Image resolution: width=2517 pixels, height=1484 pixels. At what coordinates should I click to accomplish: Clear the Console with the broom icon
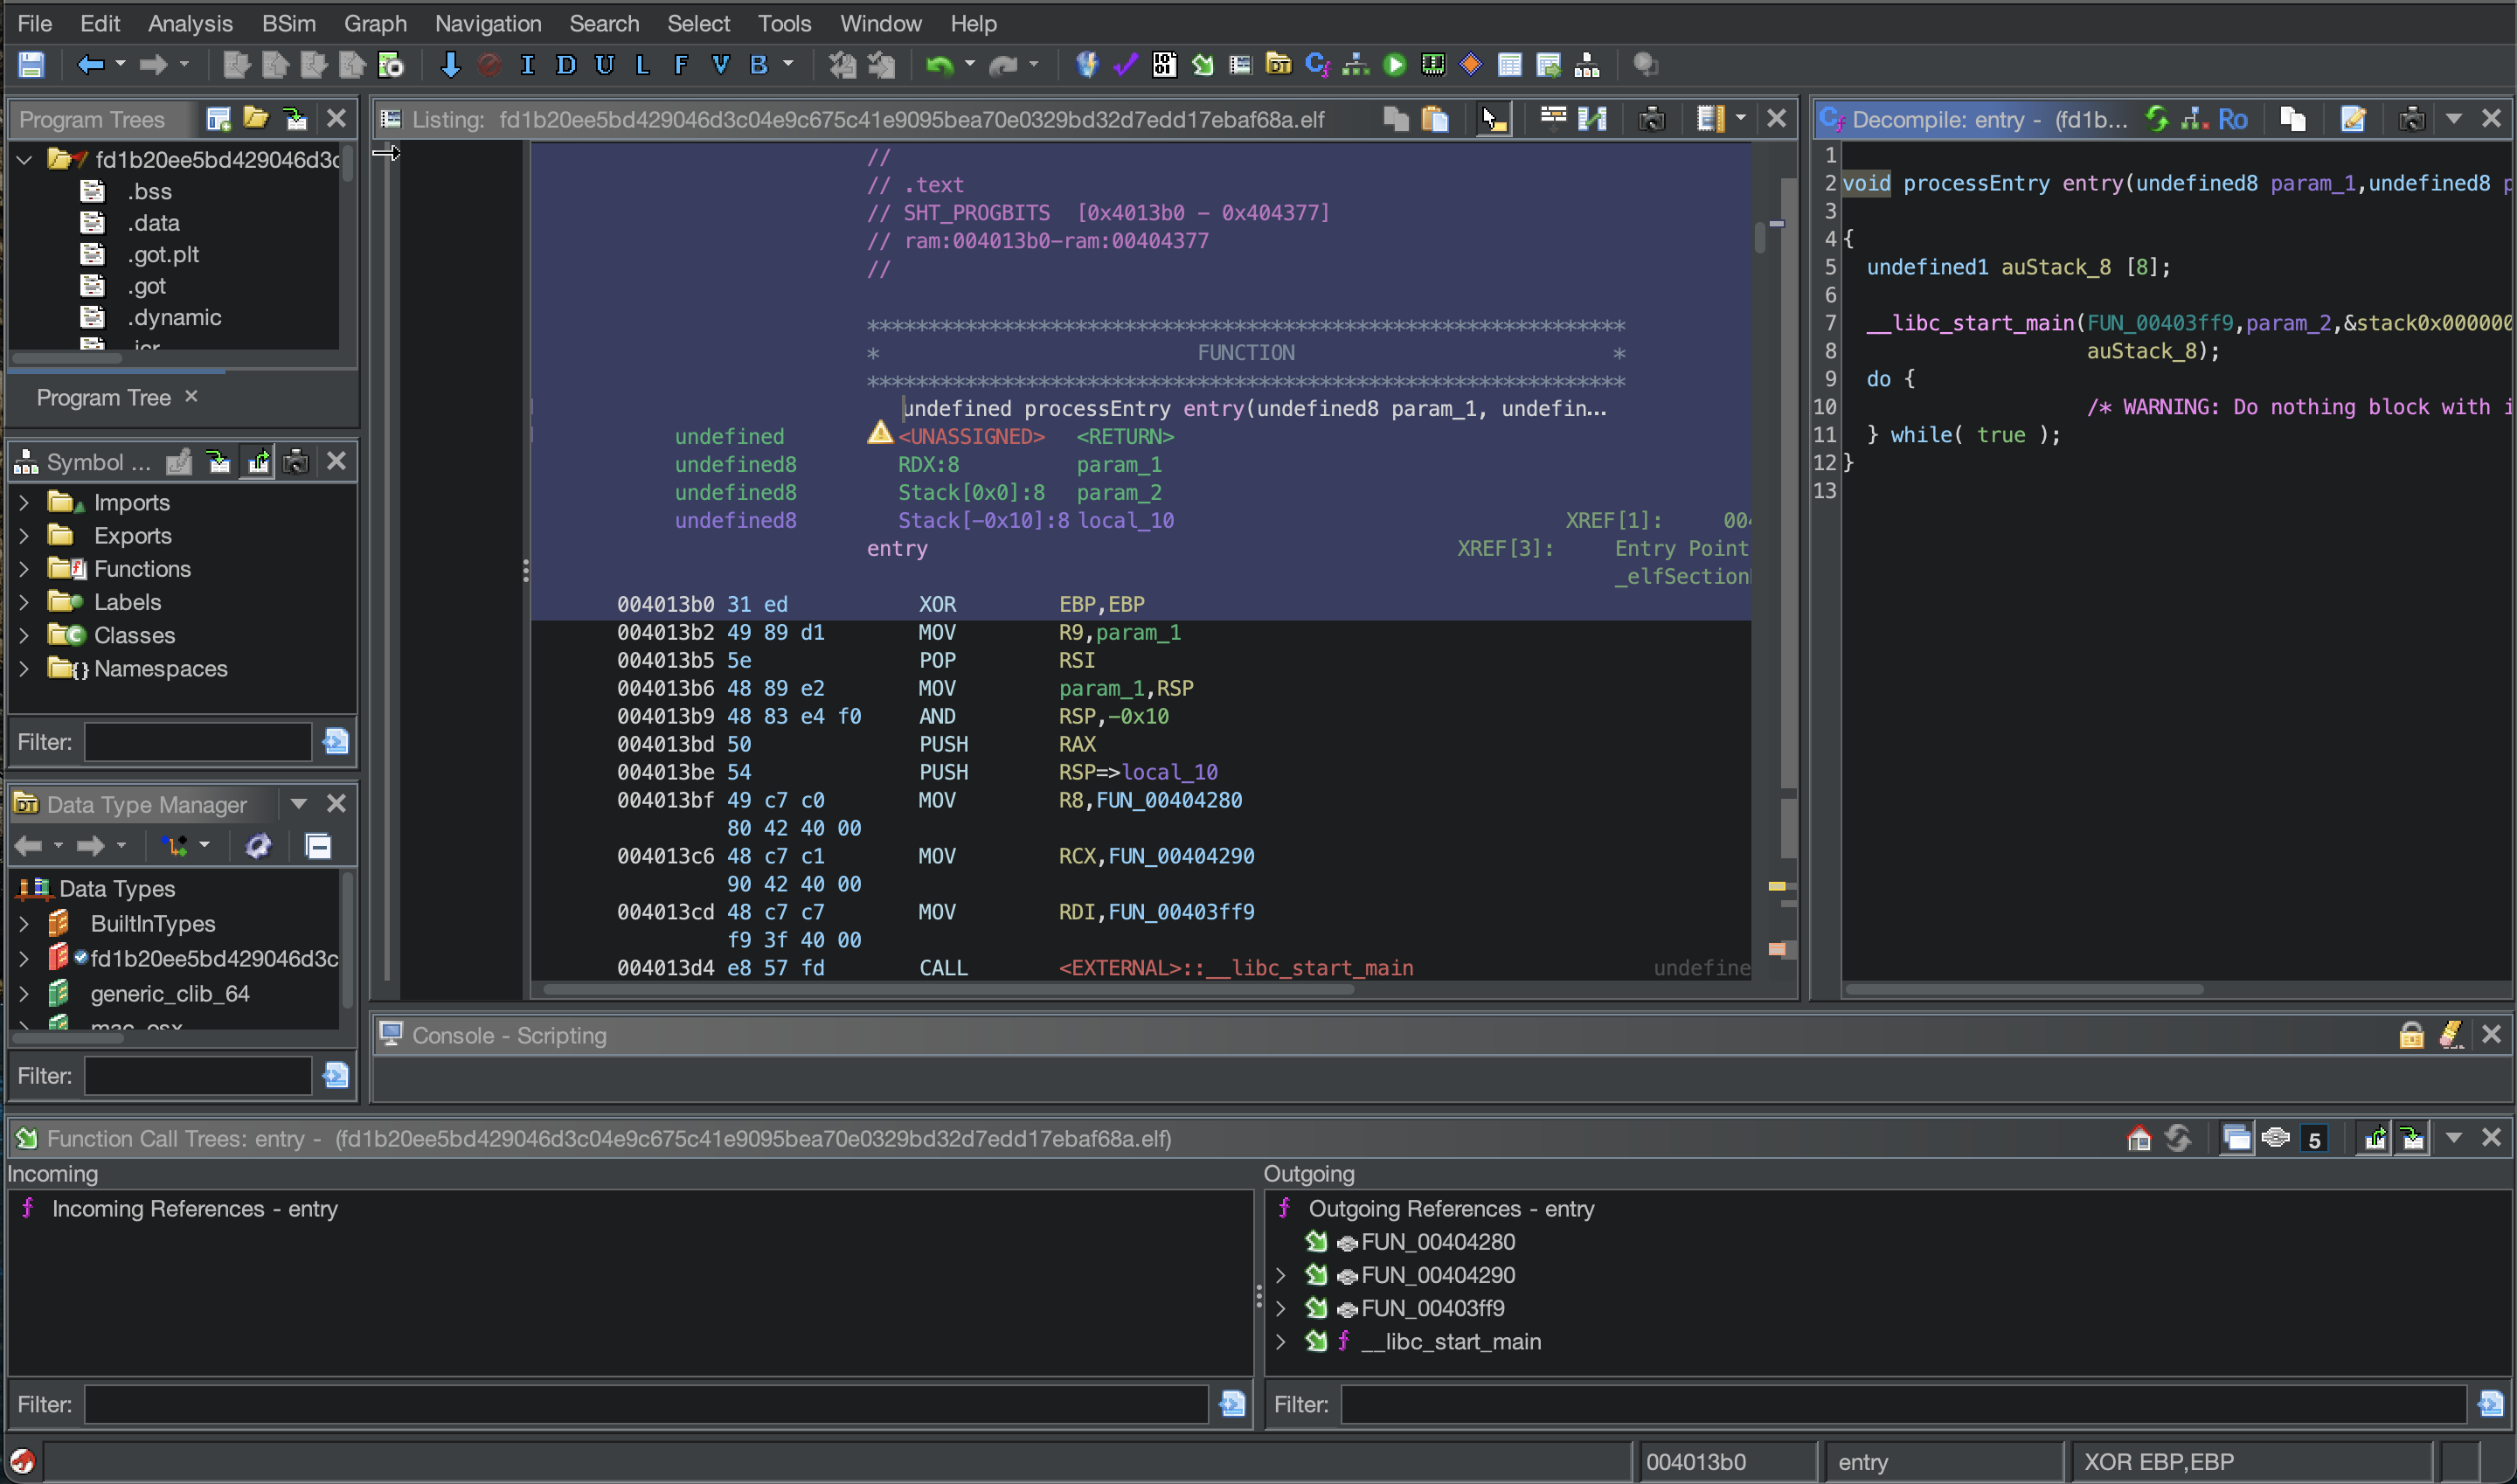(2450, 1035)
